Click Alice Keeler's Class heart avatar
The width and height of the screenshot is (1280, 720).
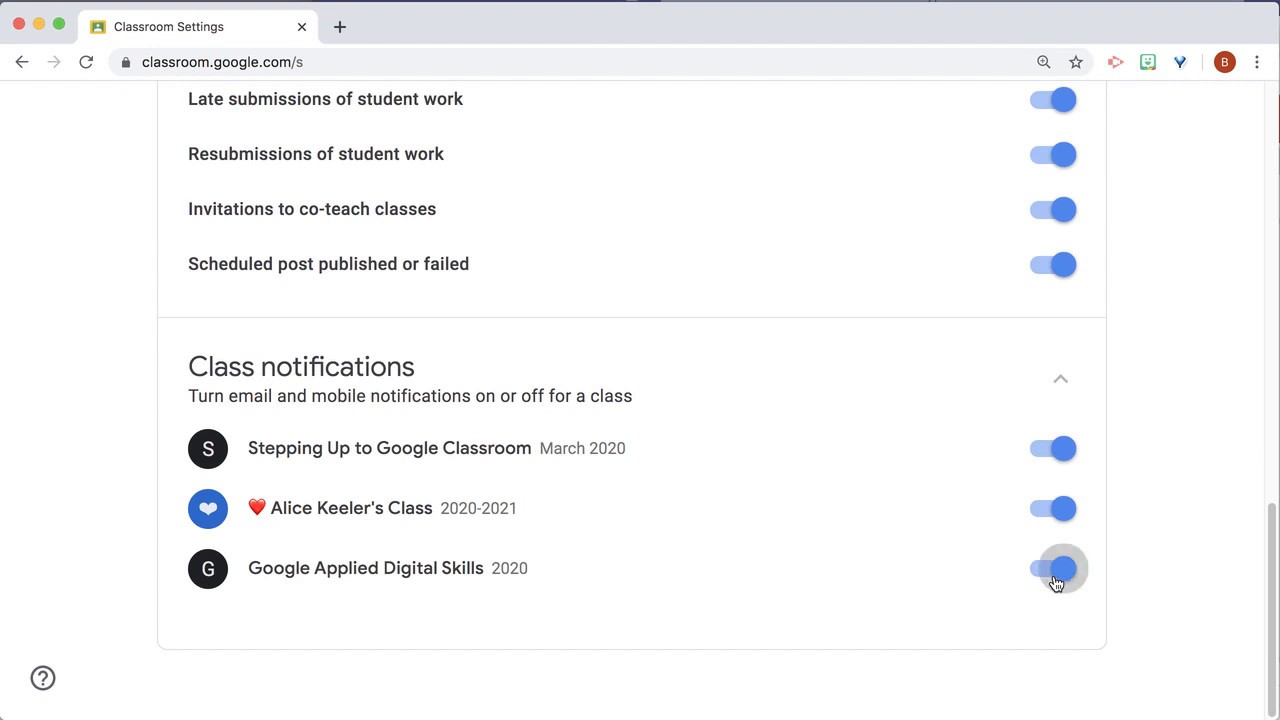[208, 508]
